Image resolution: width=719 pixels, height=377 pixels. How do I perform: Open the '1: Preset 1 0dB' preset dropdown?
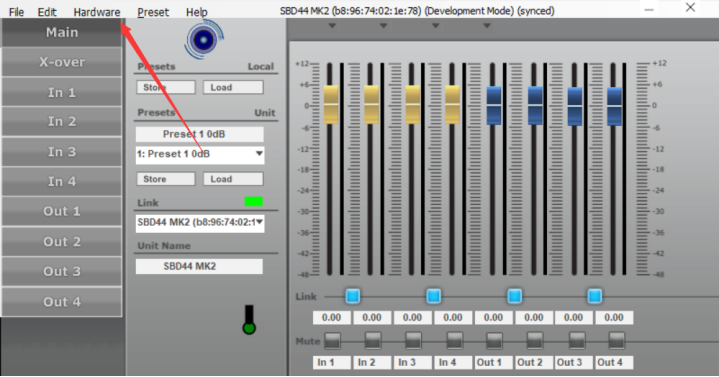(200, 155)
